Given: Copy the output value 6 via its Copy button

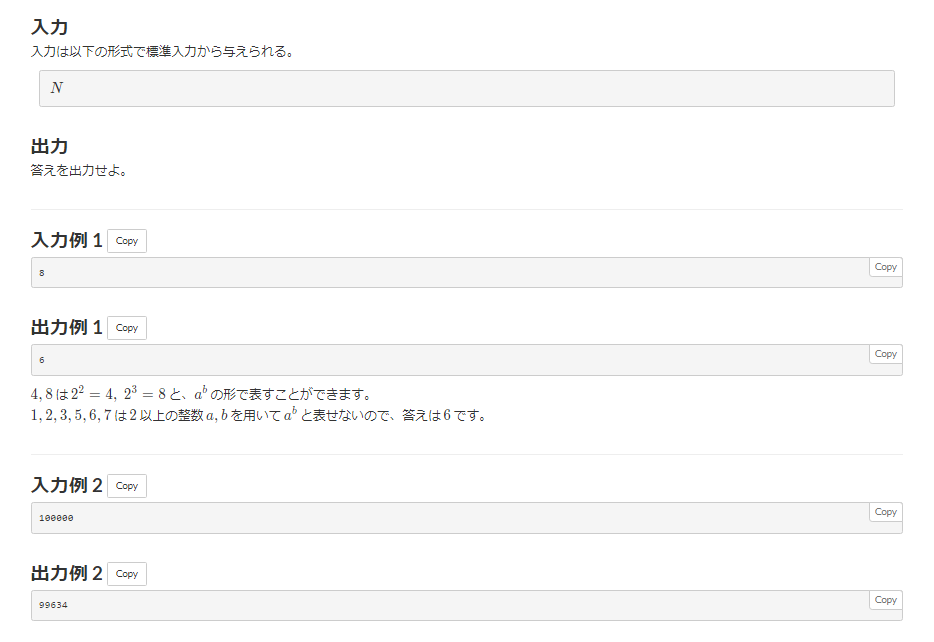Looking at the screenshot, I should (884, 354).
